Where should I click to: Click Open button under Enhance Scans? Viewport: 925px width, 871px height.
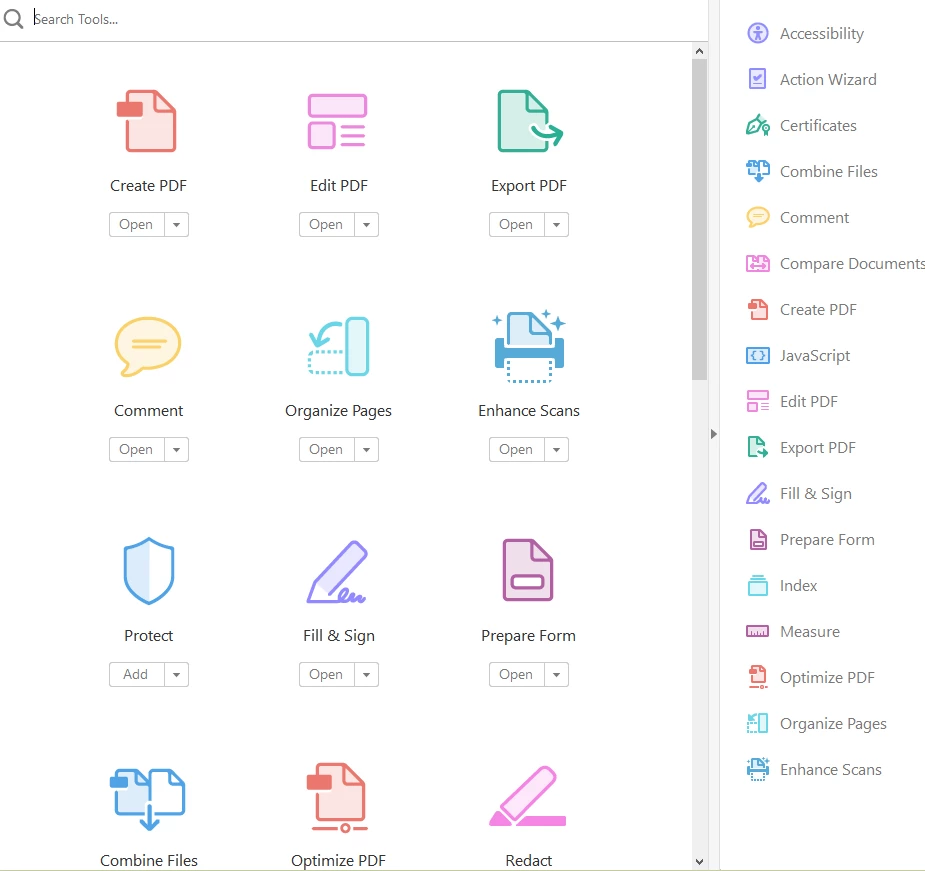pyautogui.click(x=516, y=450)
